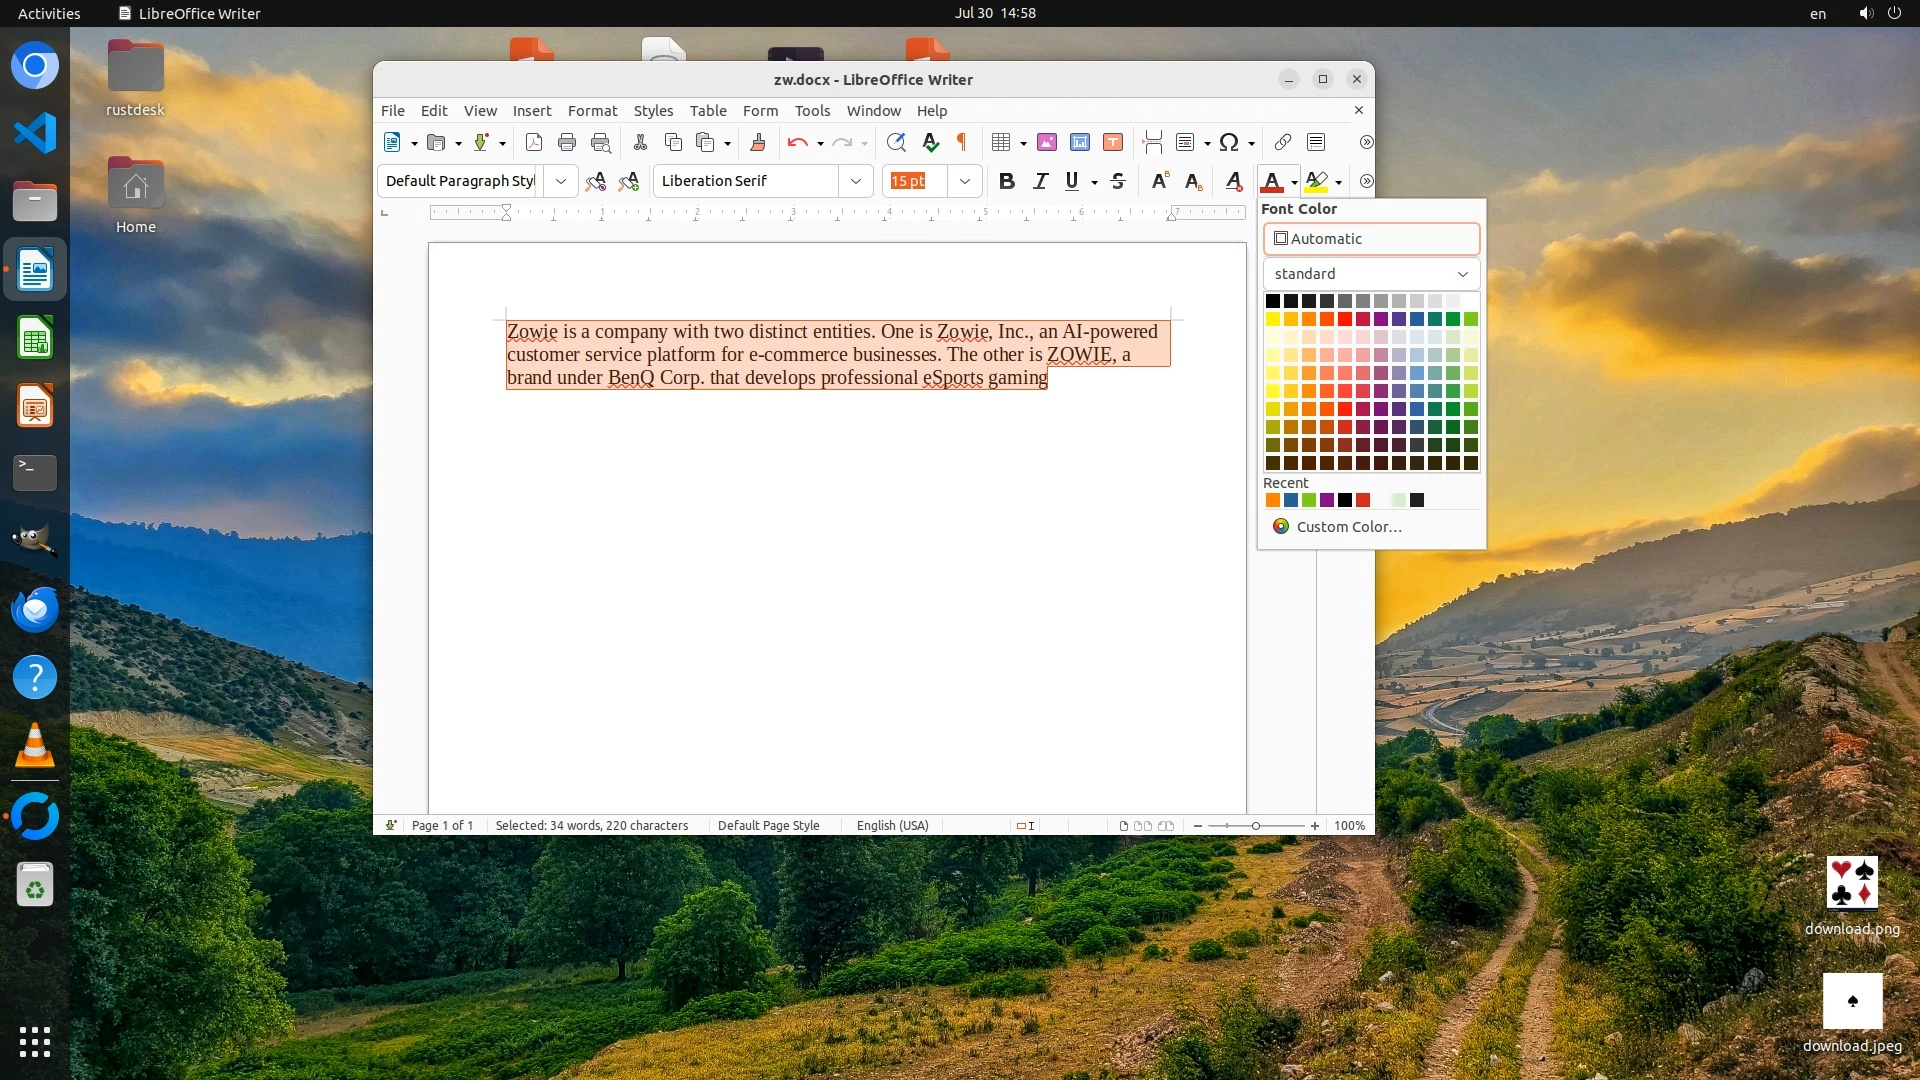Click the Insert Image icon
Screen dimensions: 1920x1080
(1047, 142)
